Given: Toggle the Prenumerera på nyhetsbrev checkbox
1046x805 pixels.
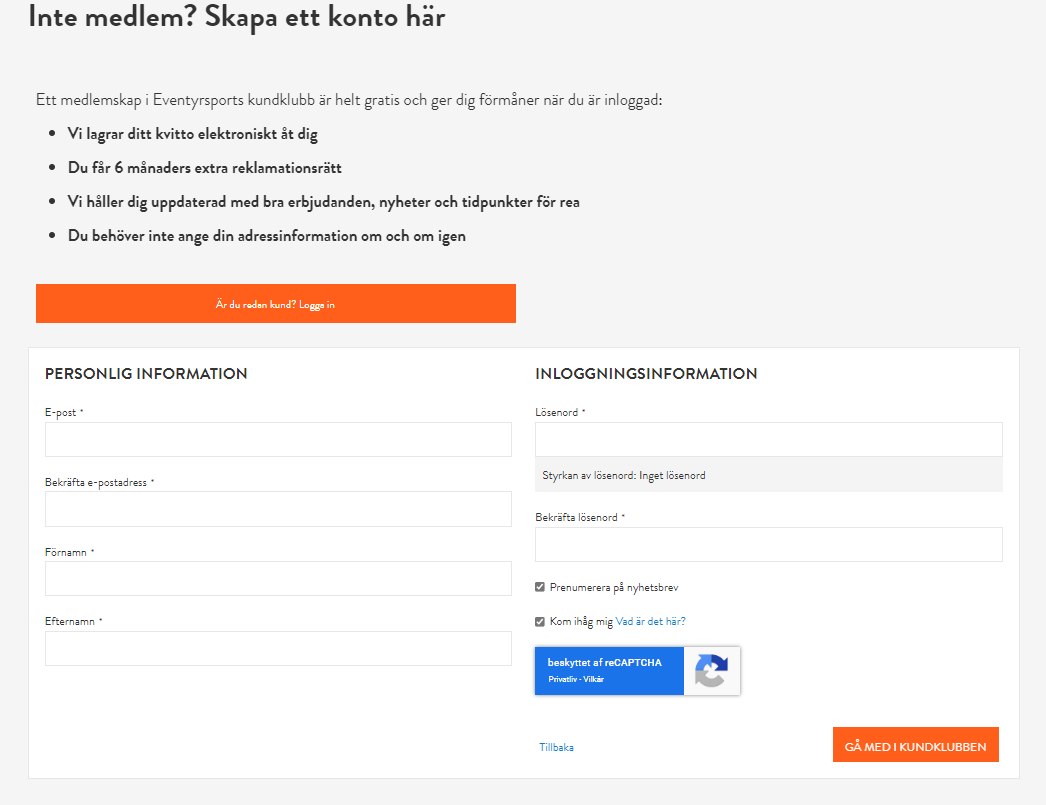Looking at the screenshot, I should (540, 587).
